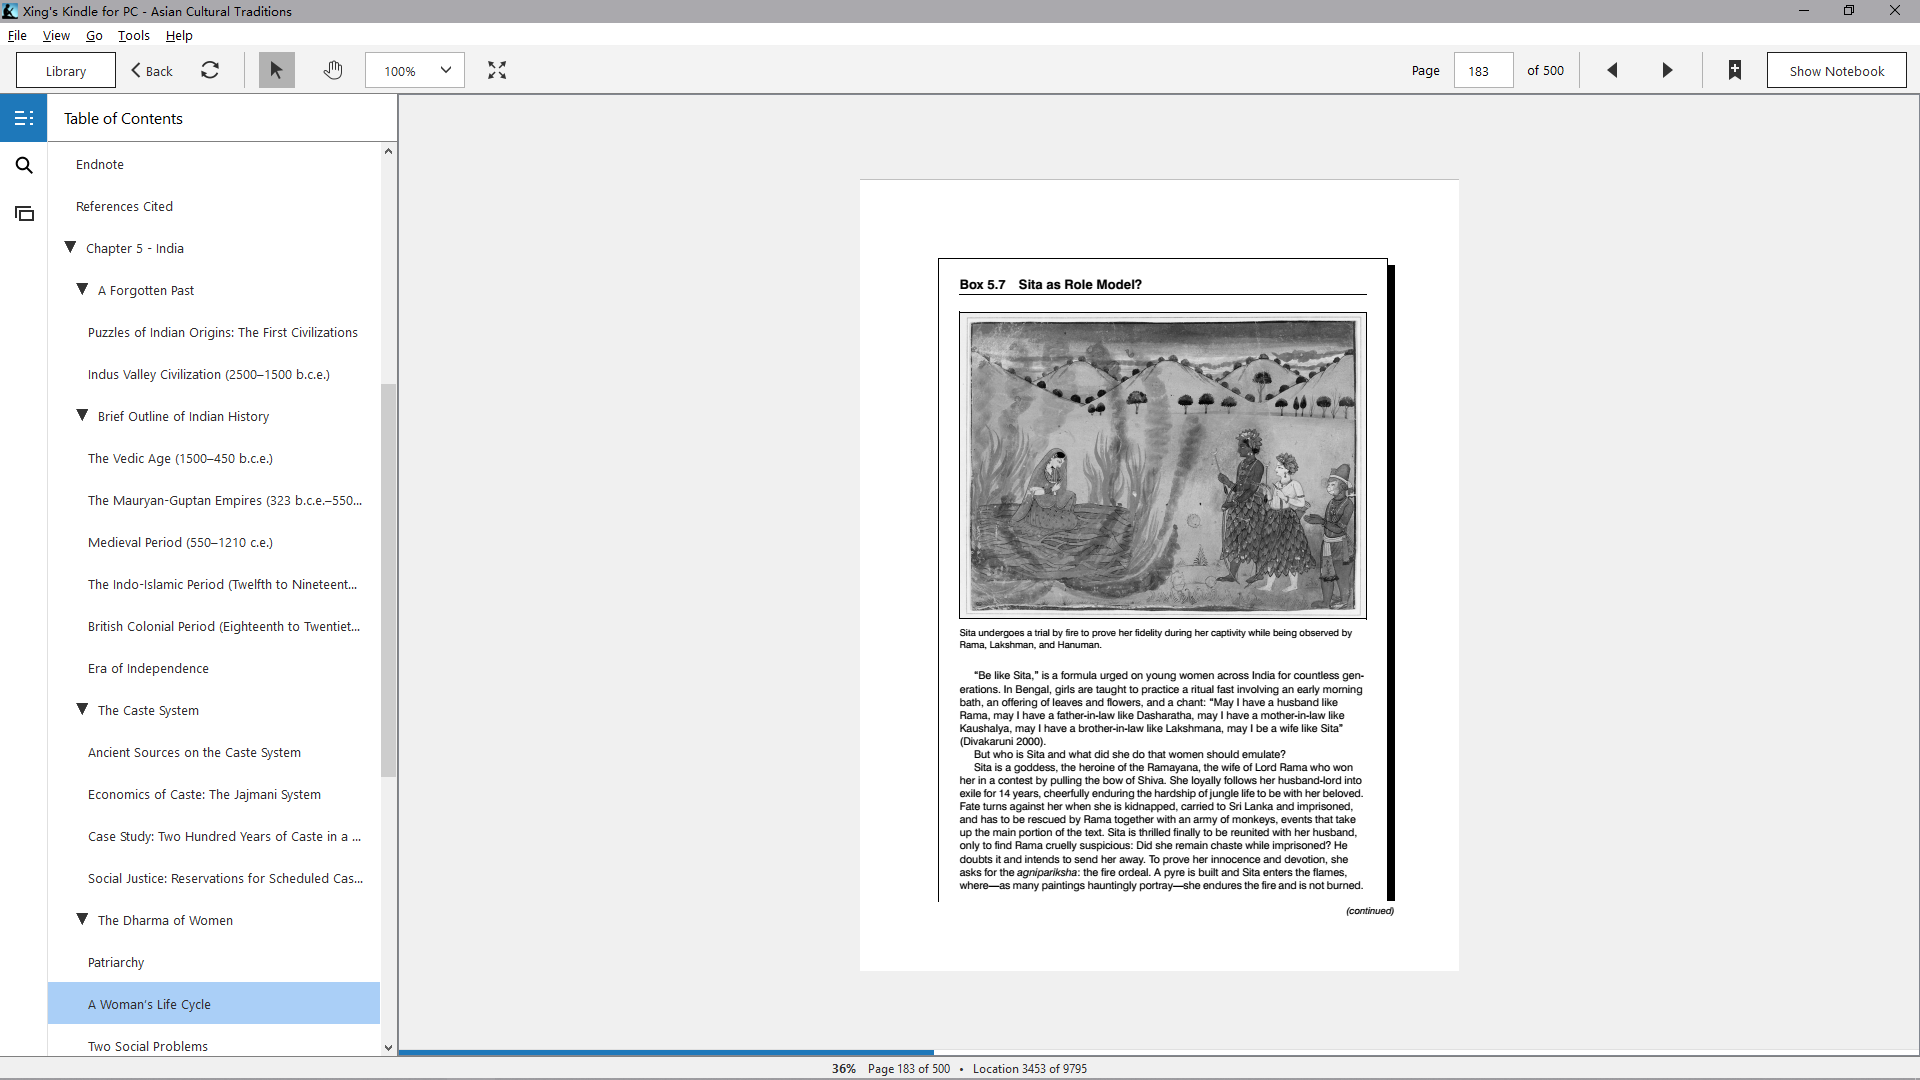Open the File menu

17,35
